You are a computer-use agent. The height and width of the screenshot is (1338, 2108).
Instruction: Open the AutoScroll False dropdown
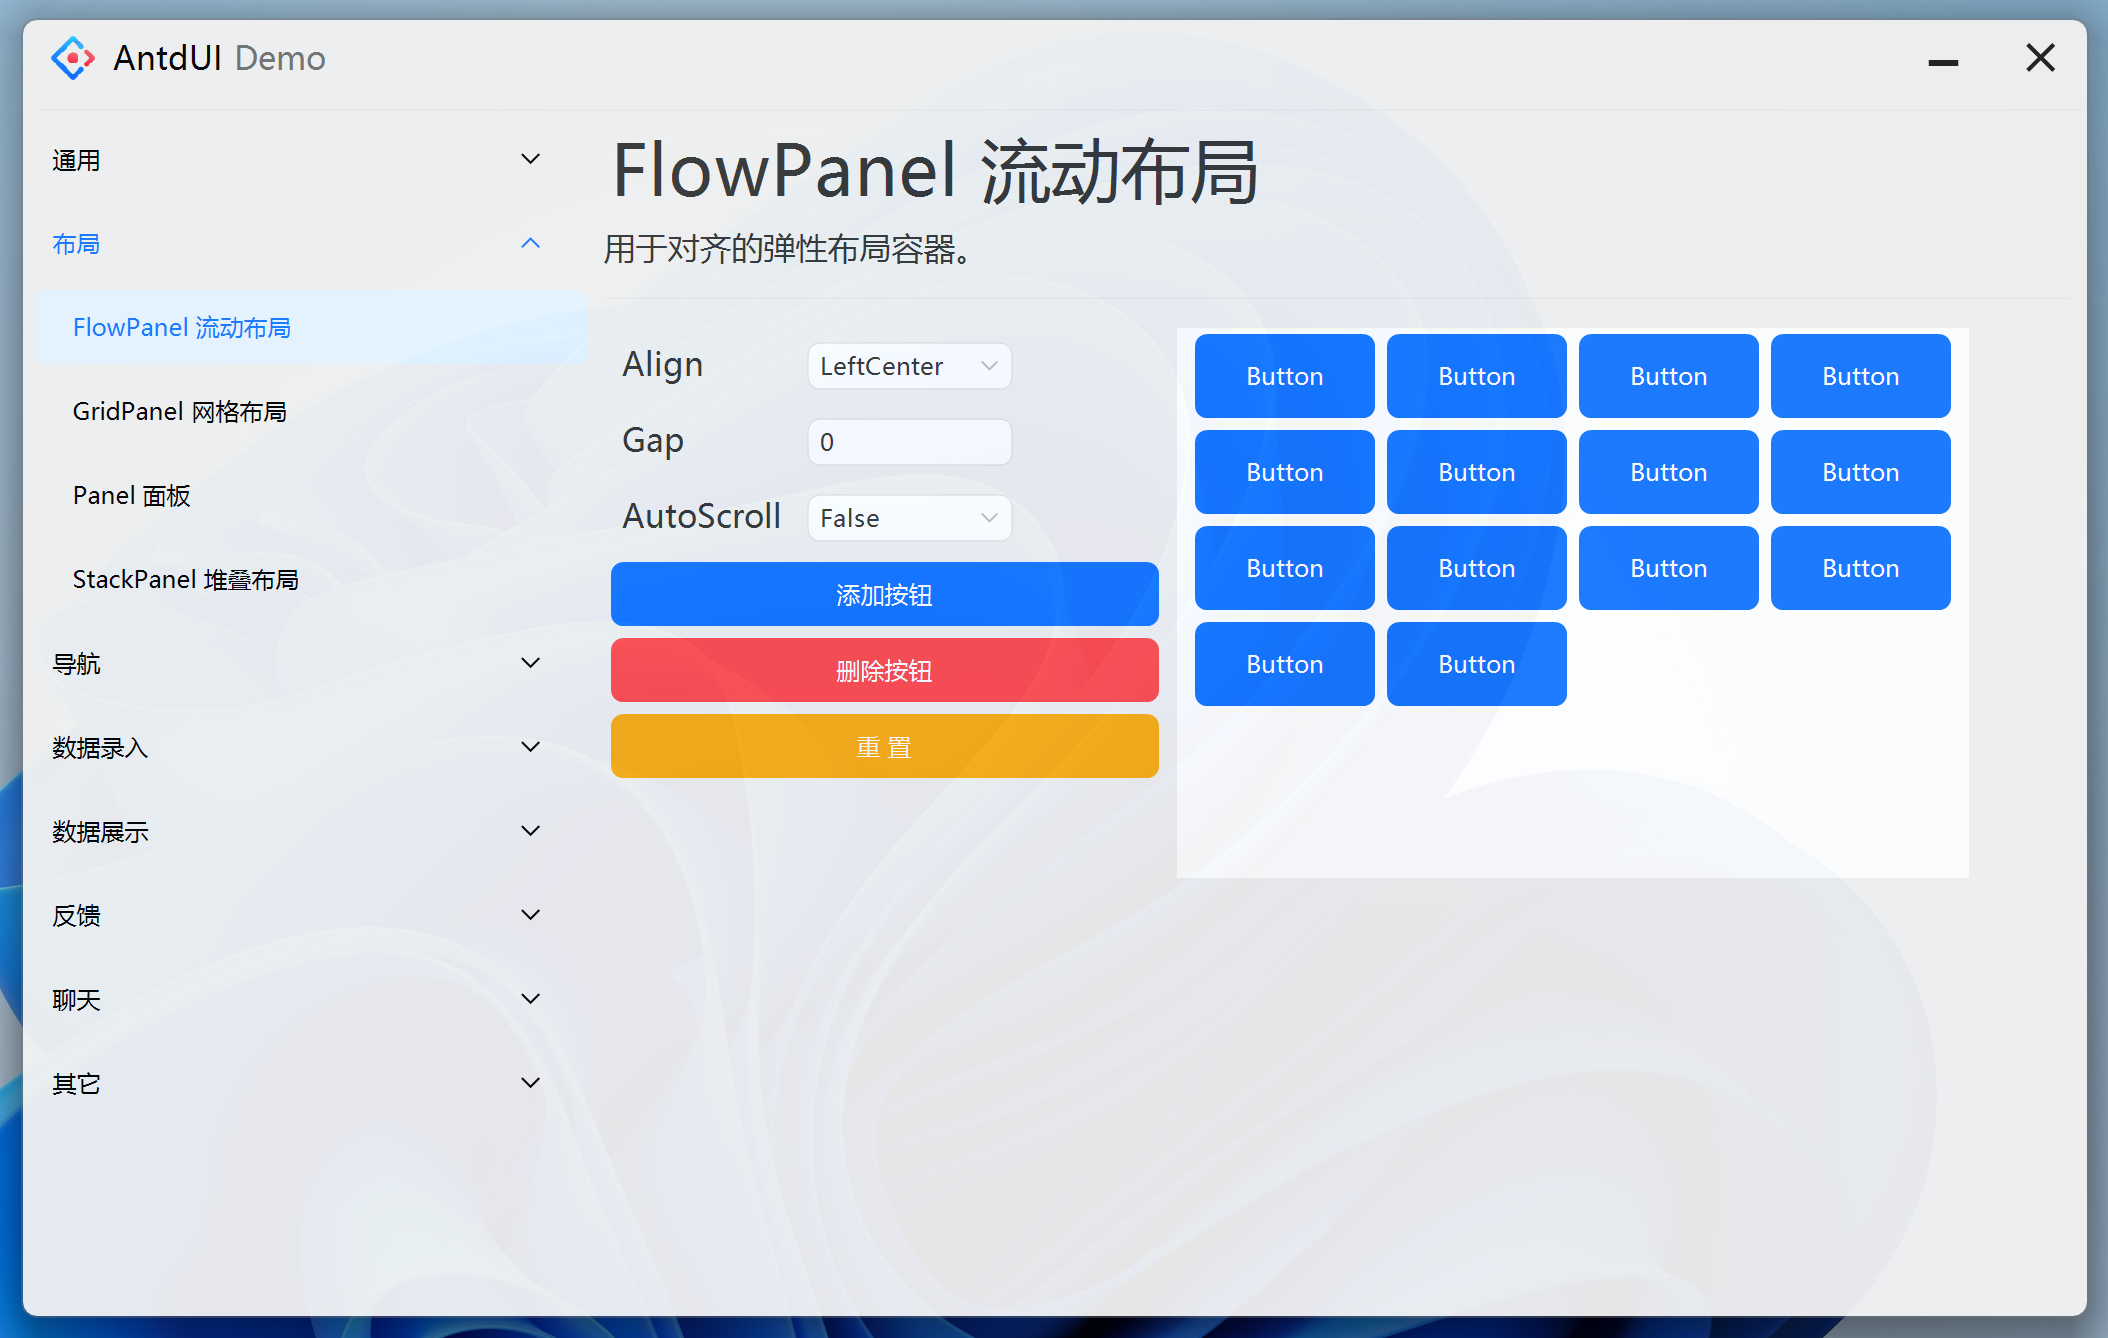point(909,518)
